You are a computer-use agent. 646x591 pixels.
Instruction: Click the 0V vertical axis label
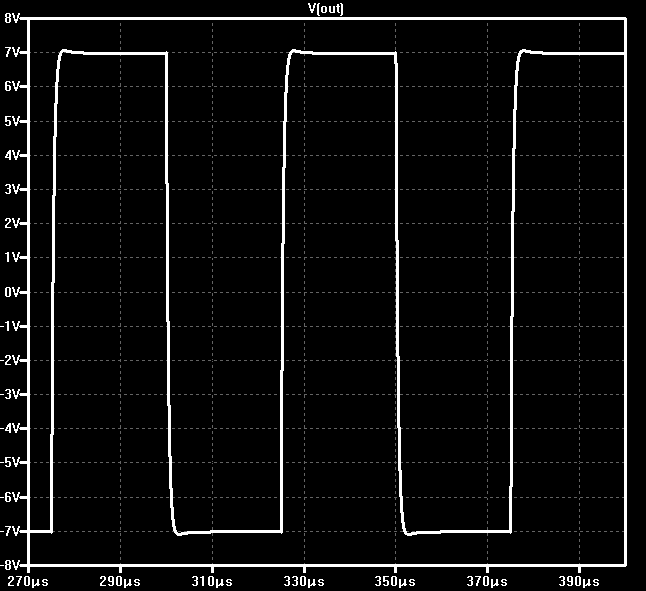pos(11,292)
